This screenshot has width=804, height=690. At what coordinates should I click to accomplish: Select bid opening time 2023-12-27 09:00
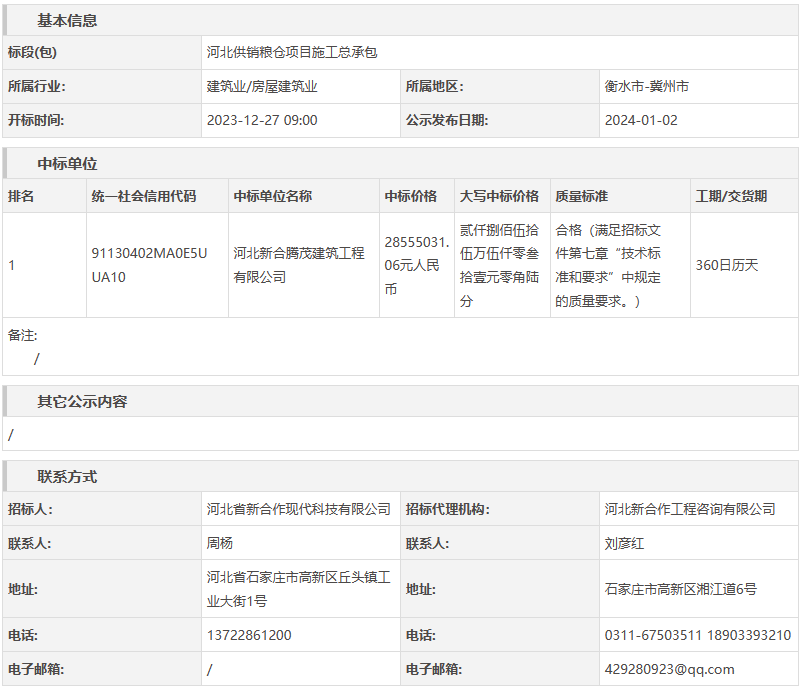pos(262,120)
